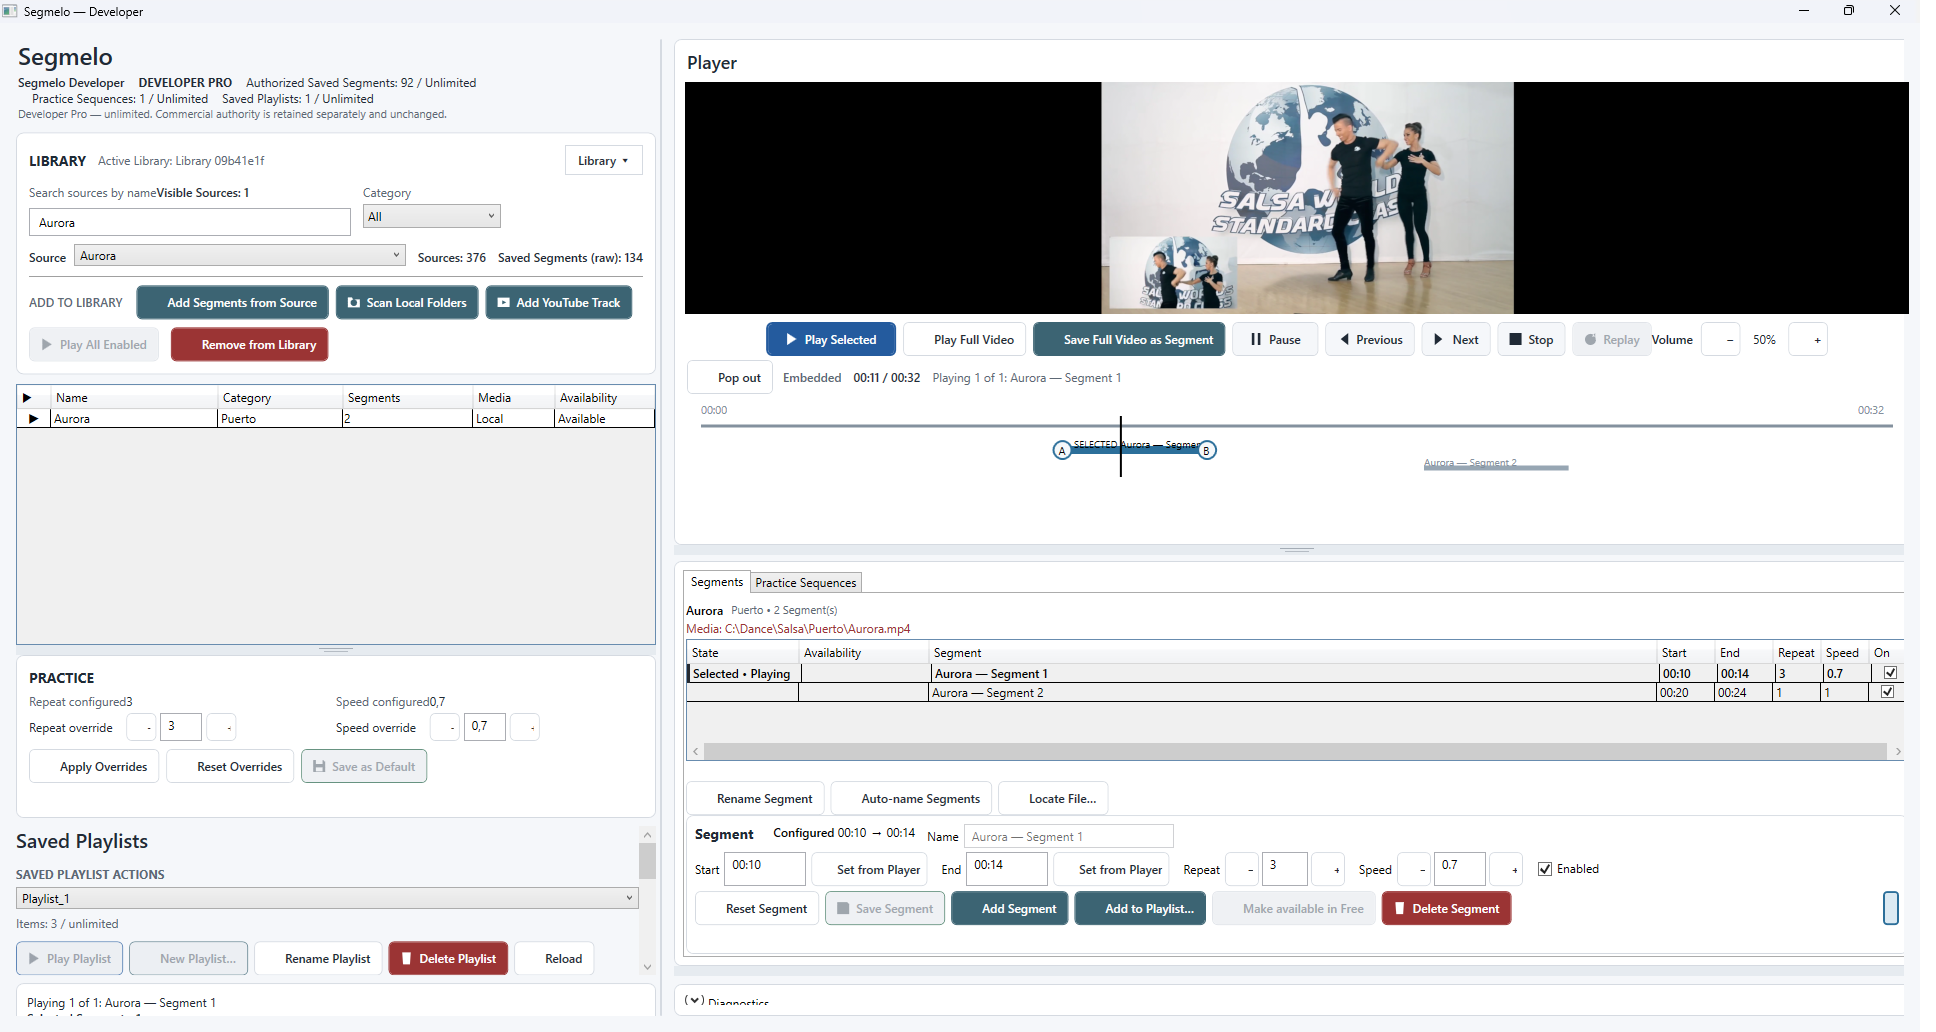The width and height of the screenshot is (1936, 1032).
Task: Click Delete Segment button
Action: pos(1446,909)
